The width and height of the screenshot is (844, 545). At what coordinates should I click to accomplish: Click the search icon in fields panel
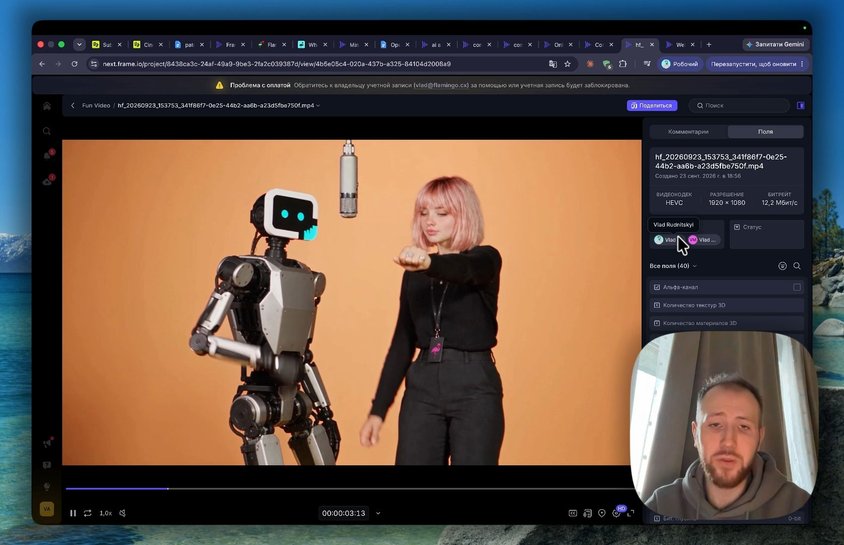tap(797, 266)
